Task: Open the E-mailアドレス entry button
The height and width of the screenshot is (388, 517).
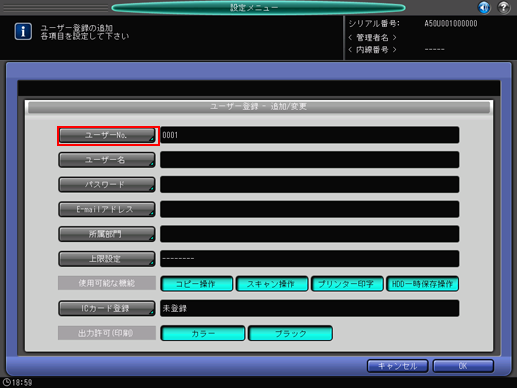Action: pyautogui.click(x=107, y=209)
